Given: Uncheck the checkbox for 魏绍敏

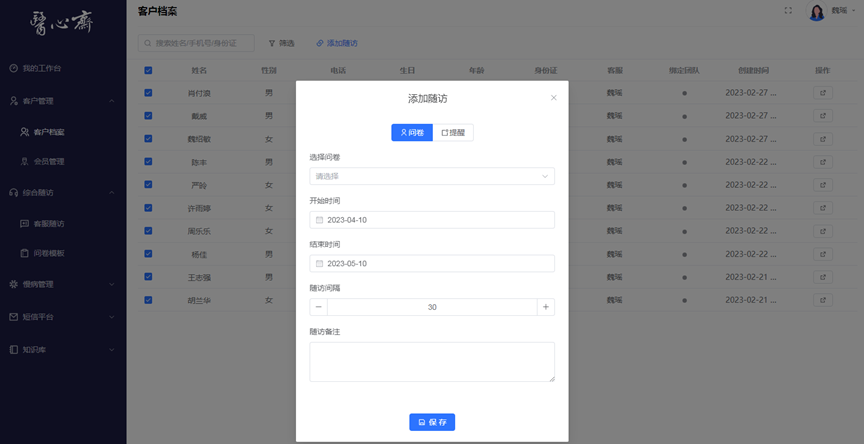Looking at the screenshot, I should (148, 139).
